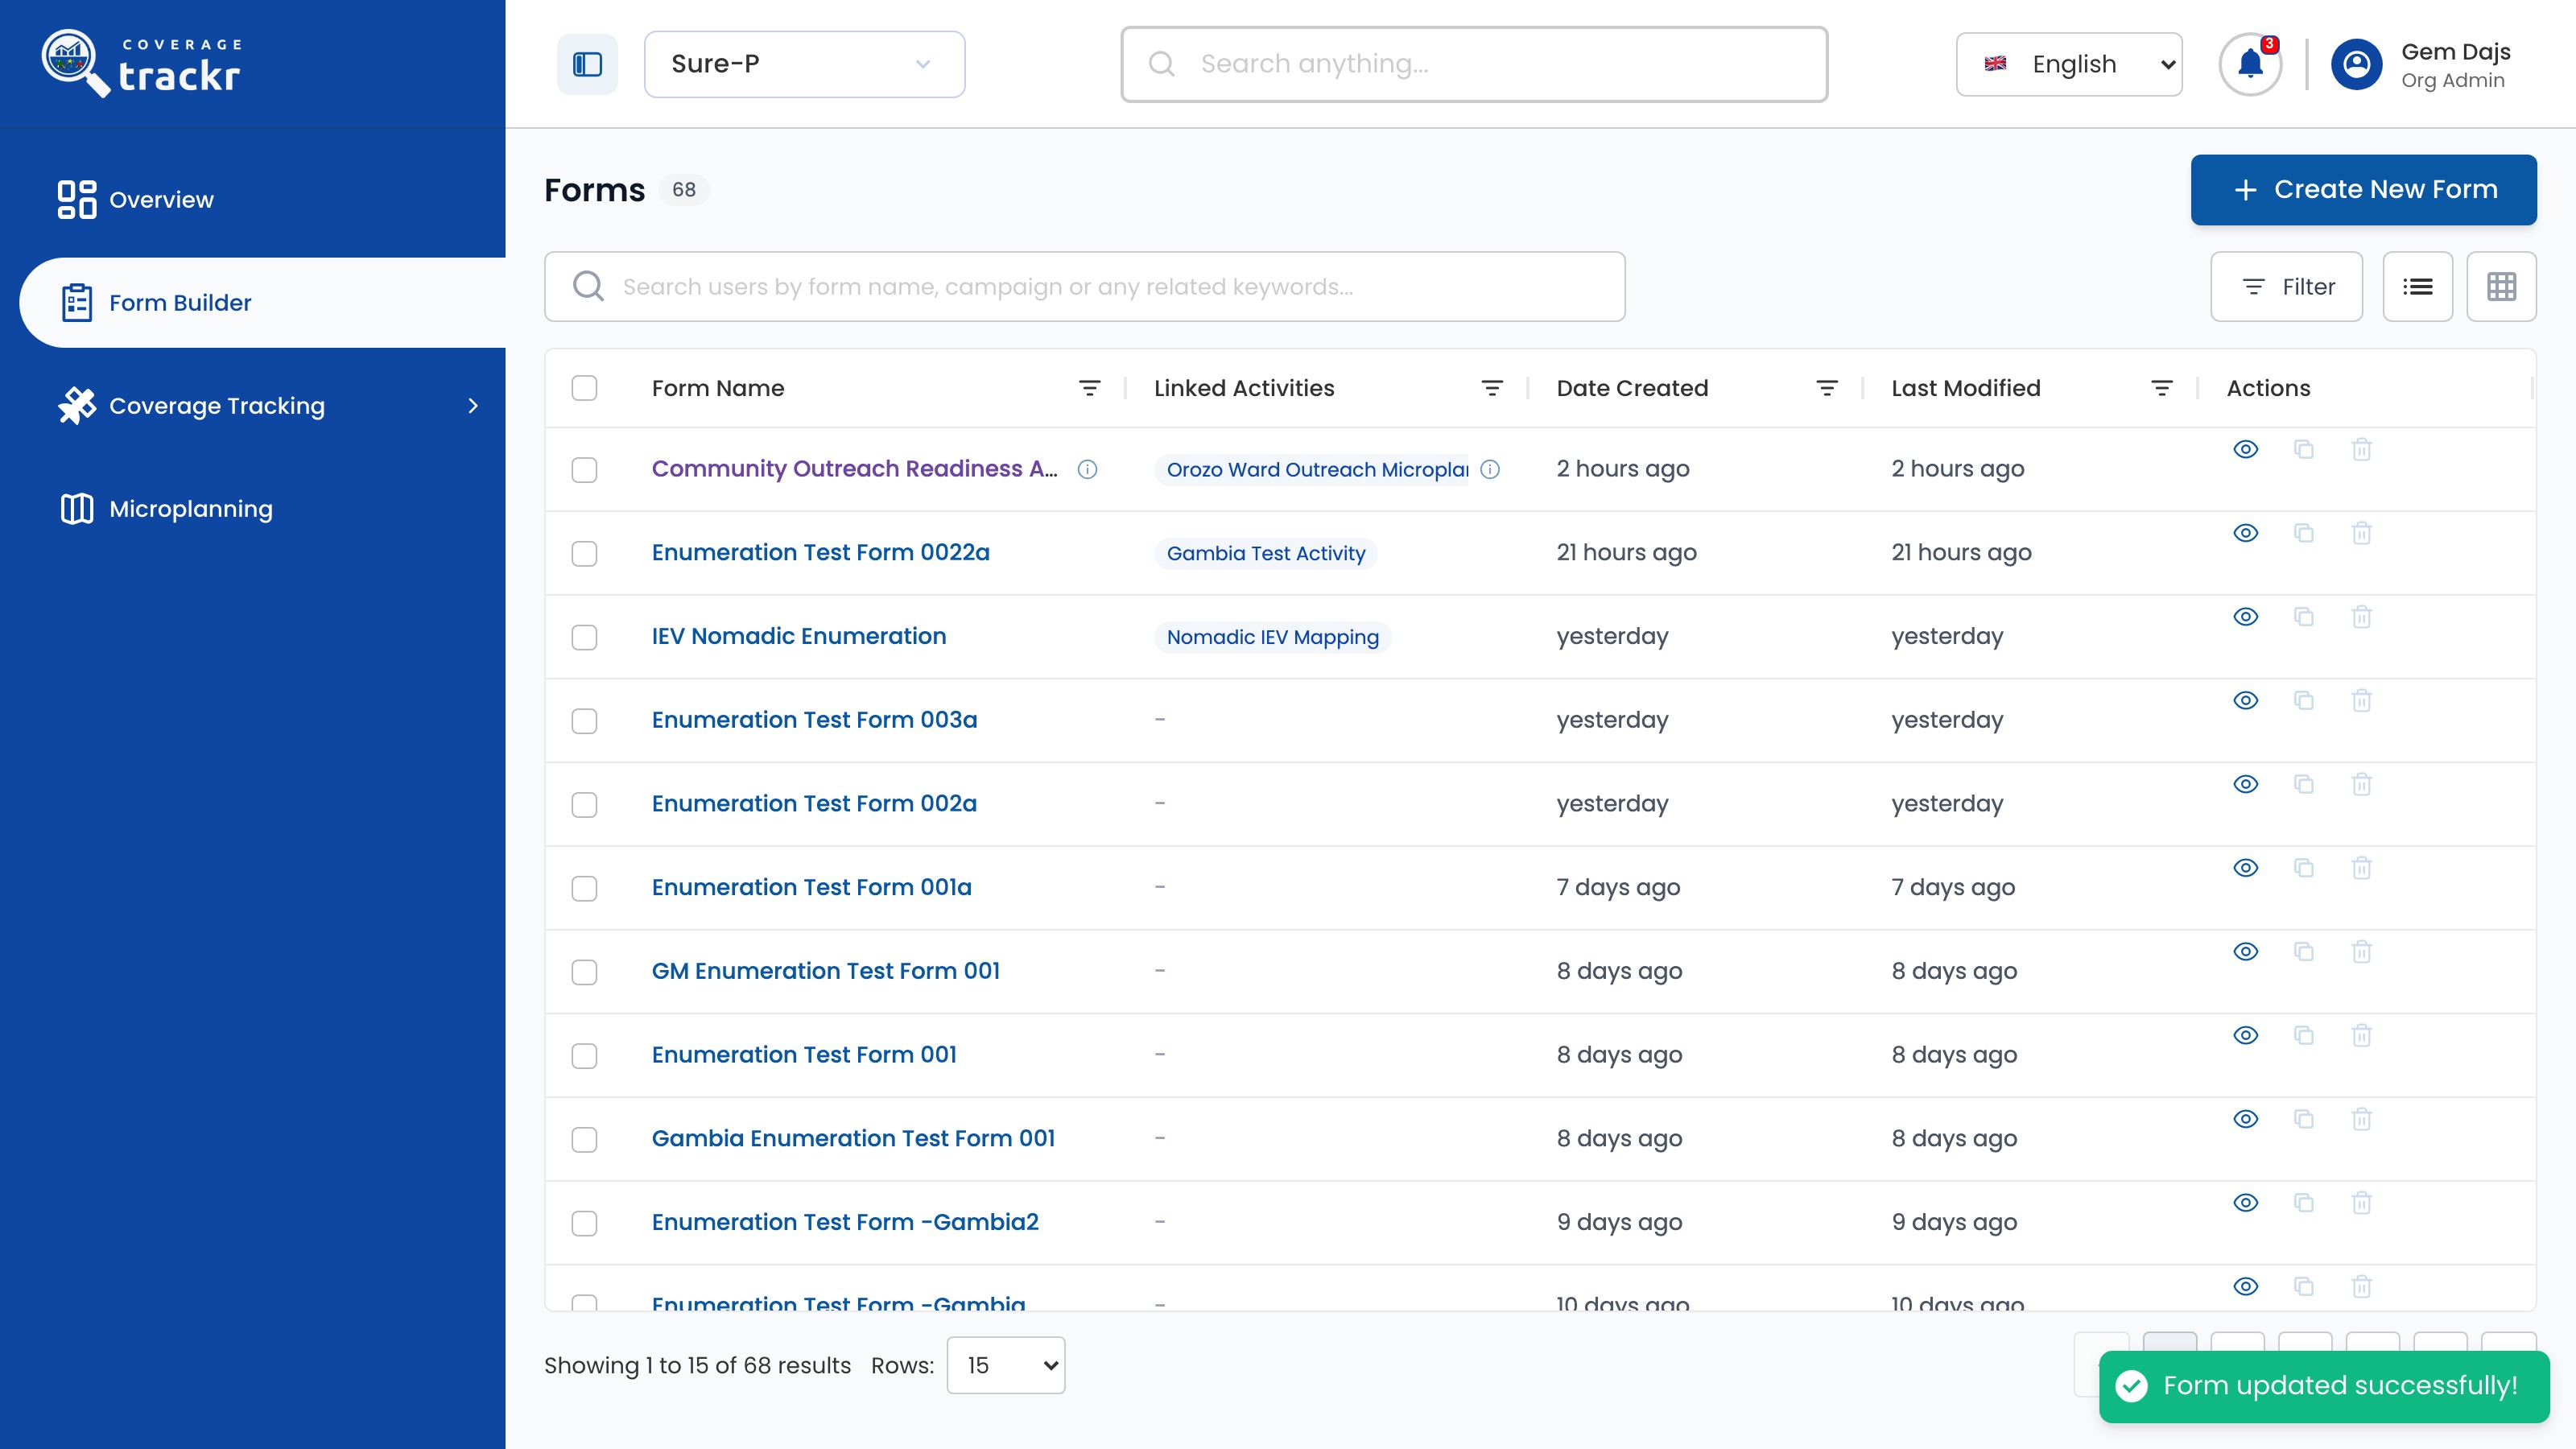2576x1449 pixels.
Task: Open the English language selector
Action: click(x=2069, y=64)
